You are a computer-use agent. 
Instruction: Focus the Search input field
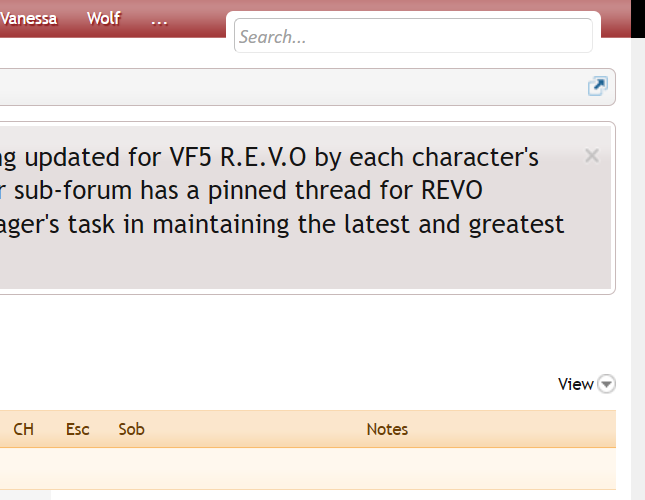(413, 37)
